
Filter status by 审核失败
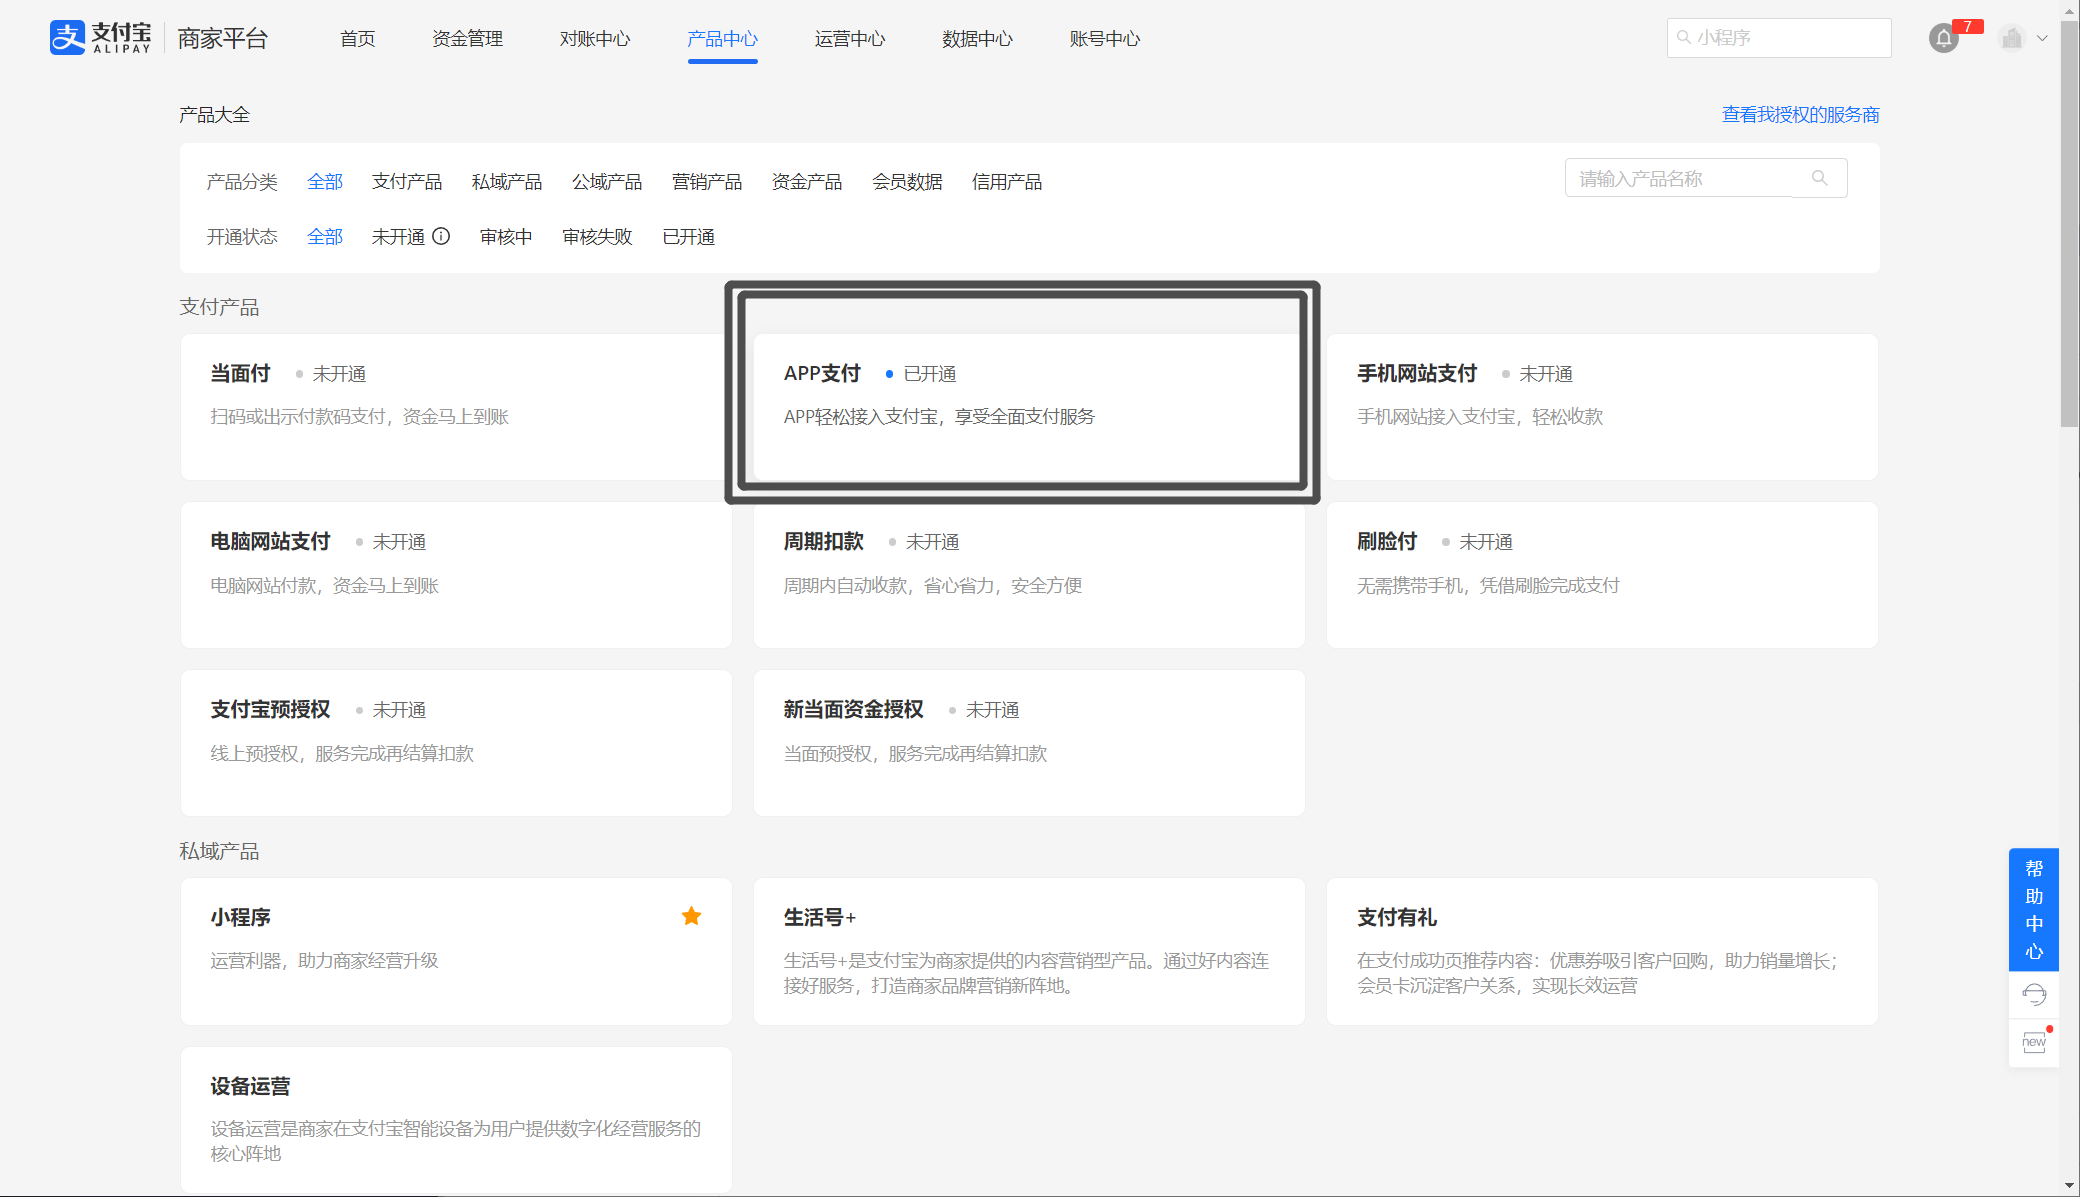[597, 236]
